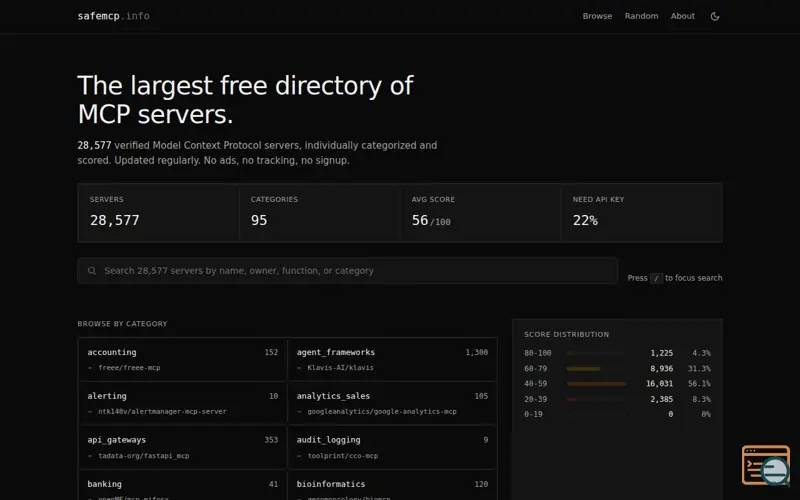Click the slash key hint badge
Image resolution: width=800 pixels, height=500 pixels.
pos(656,279)
